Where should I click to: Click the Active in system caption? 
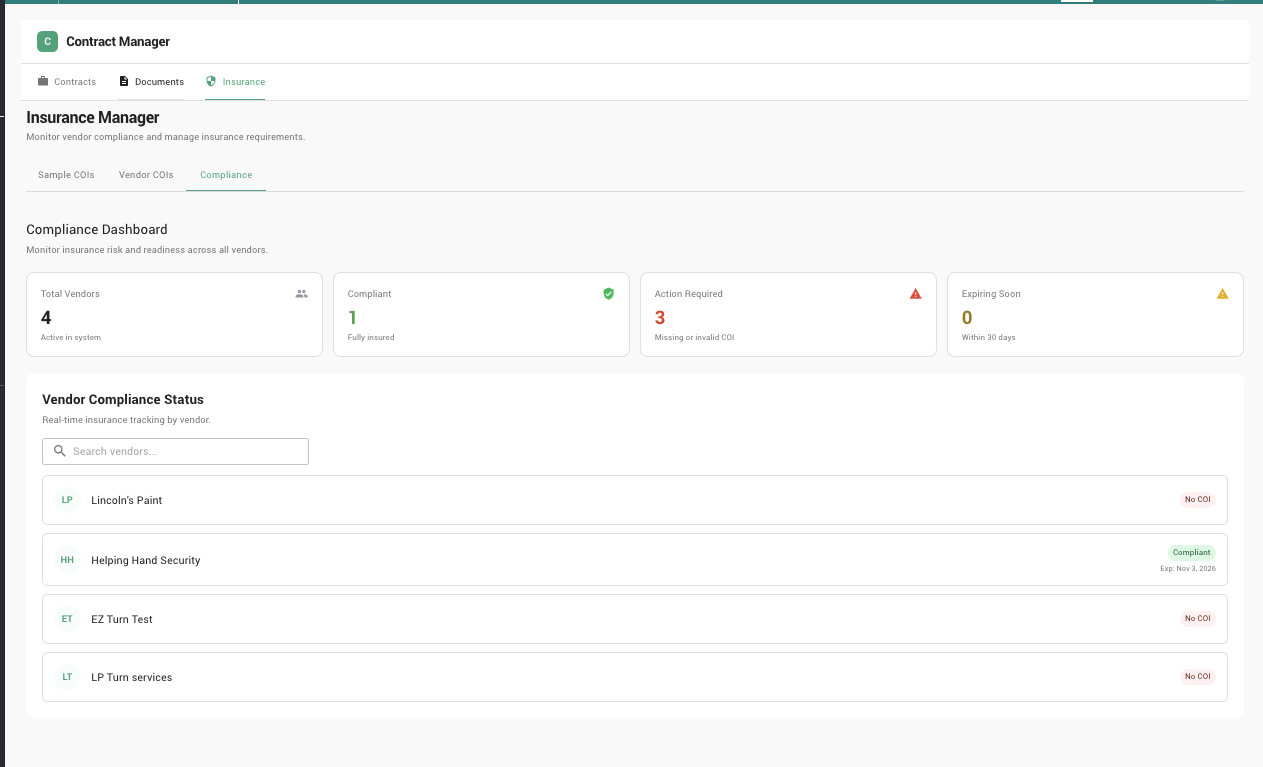pyautogui.click(x=71, y=338)
